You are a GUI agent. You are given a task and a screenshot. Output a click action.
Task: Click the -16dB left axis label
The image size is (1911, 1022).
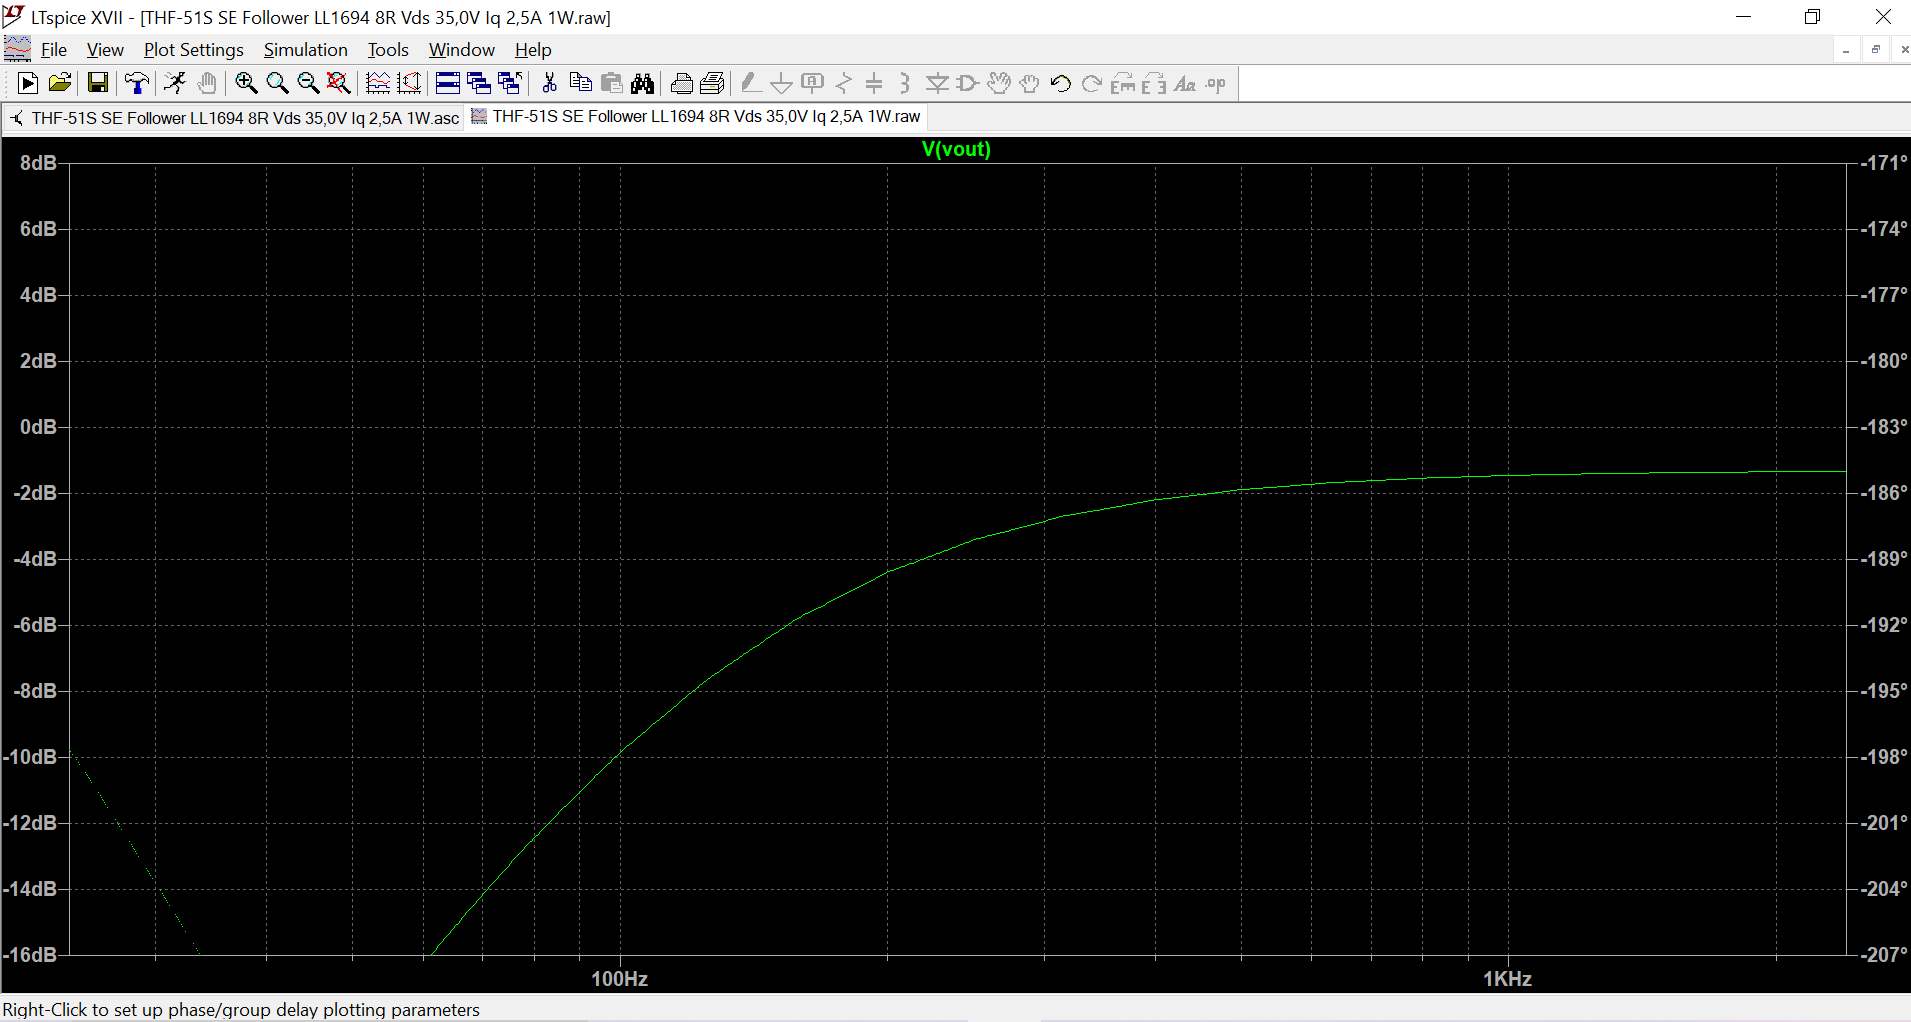(x=30, y=955)
